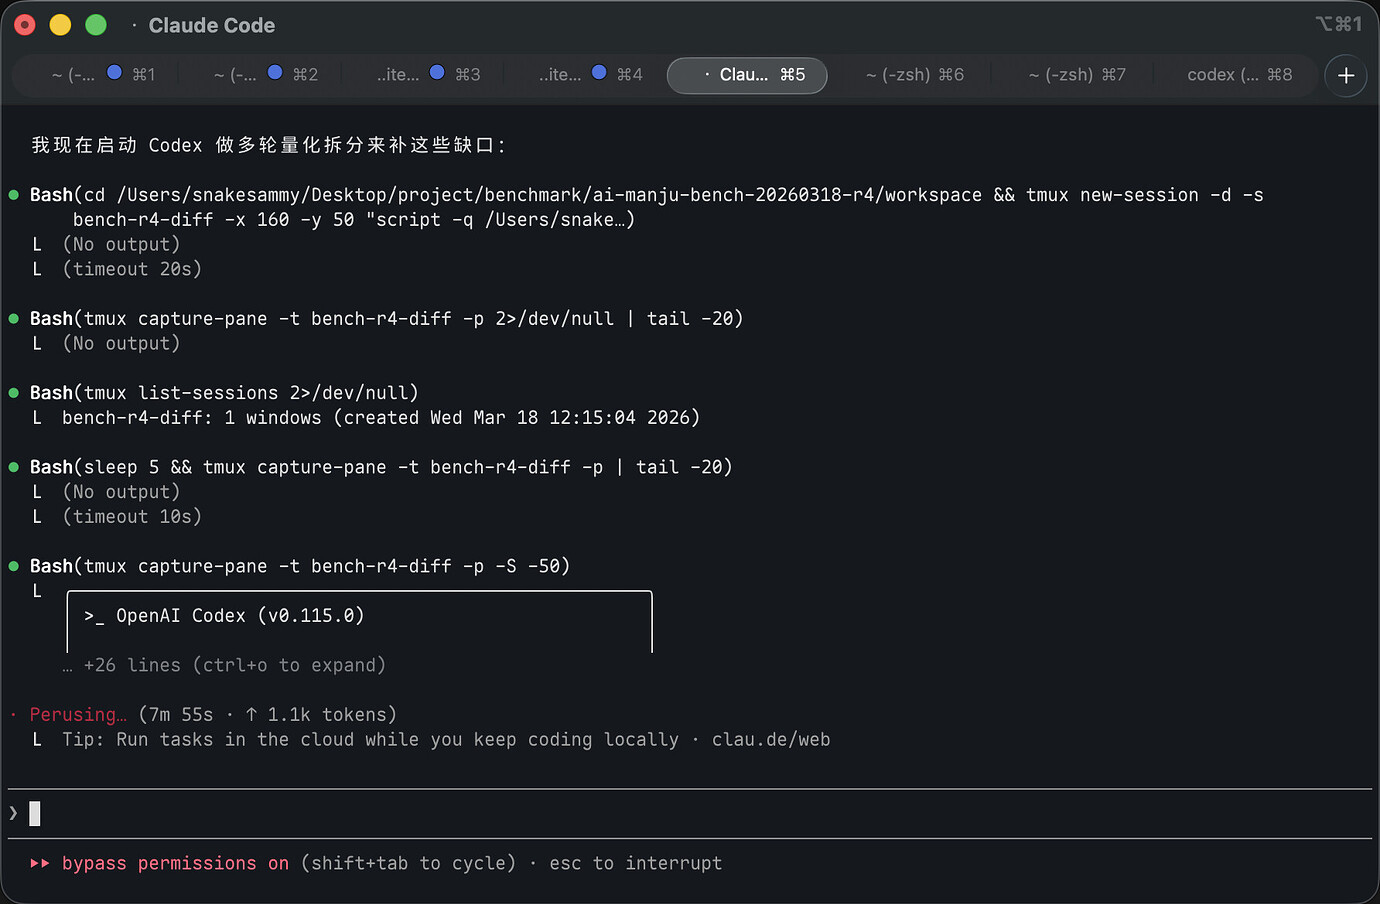Zoom the window with the green button
This screenshot has height=904, width=1380.
coord(96,25)
